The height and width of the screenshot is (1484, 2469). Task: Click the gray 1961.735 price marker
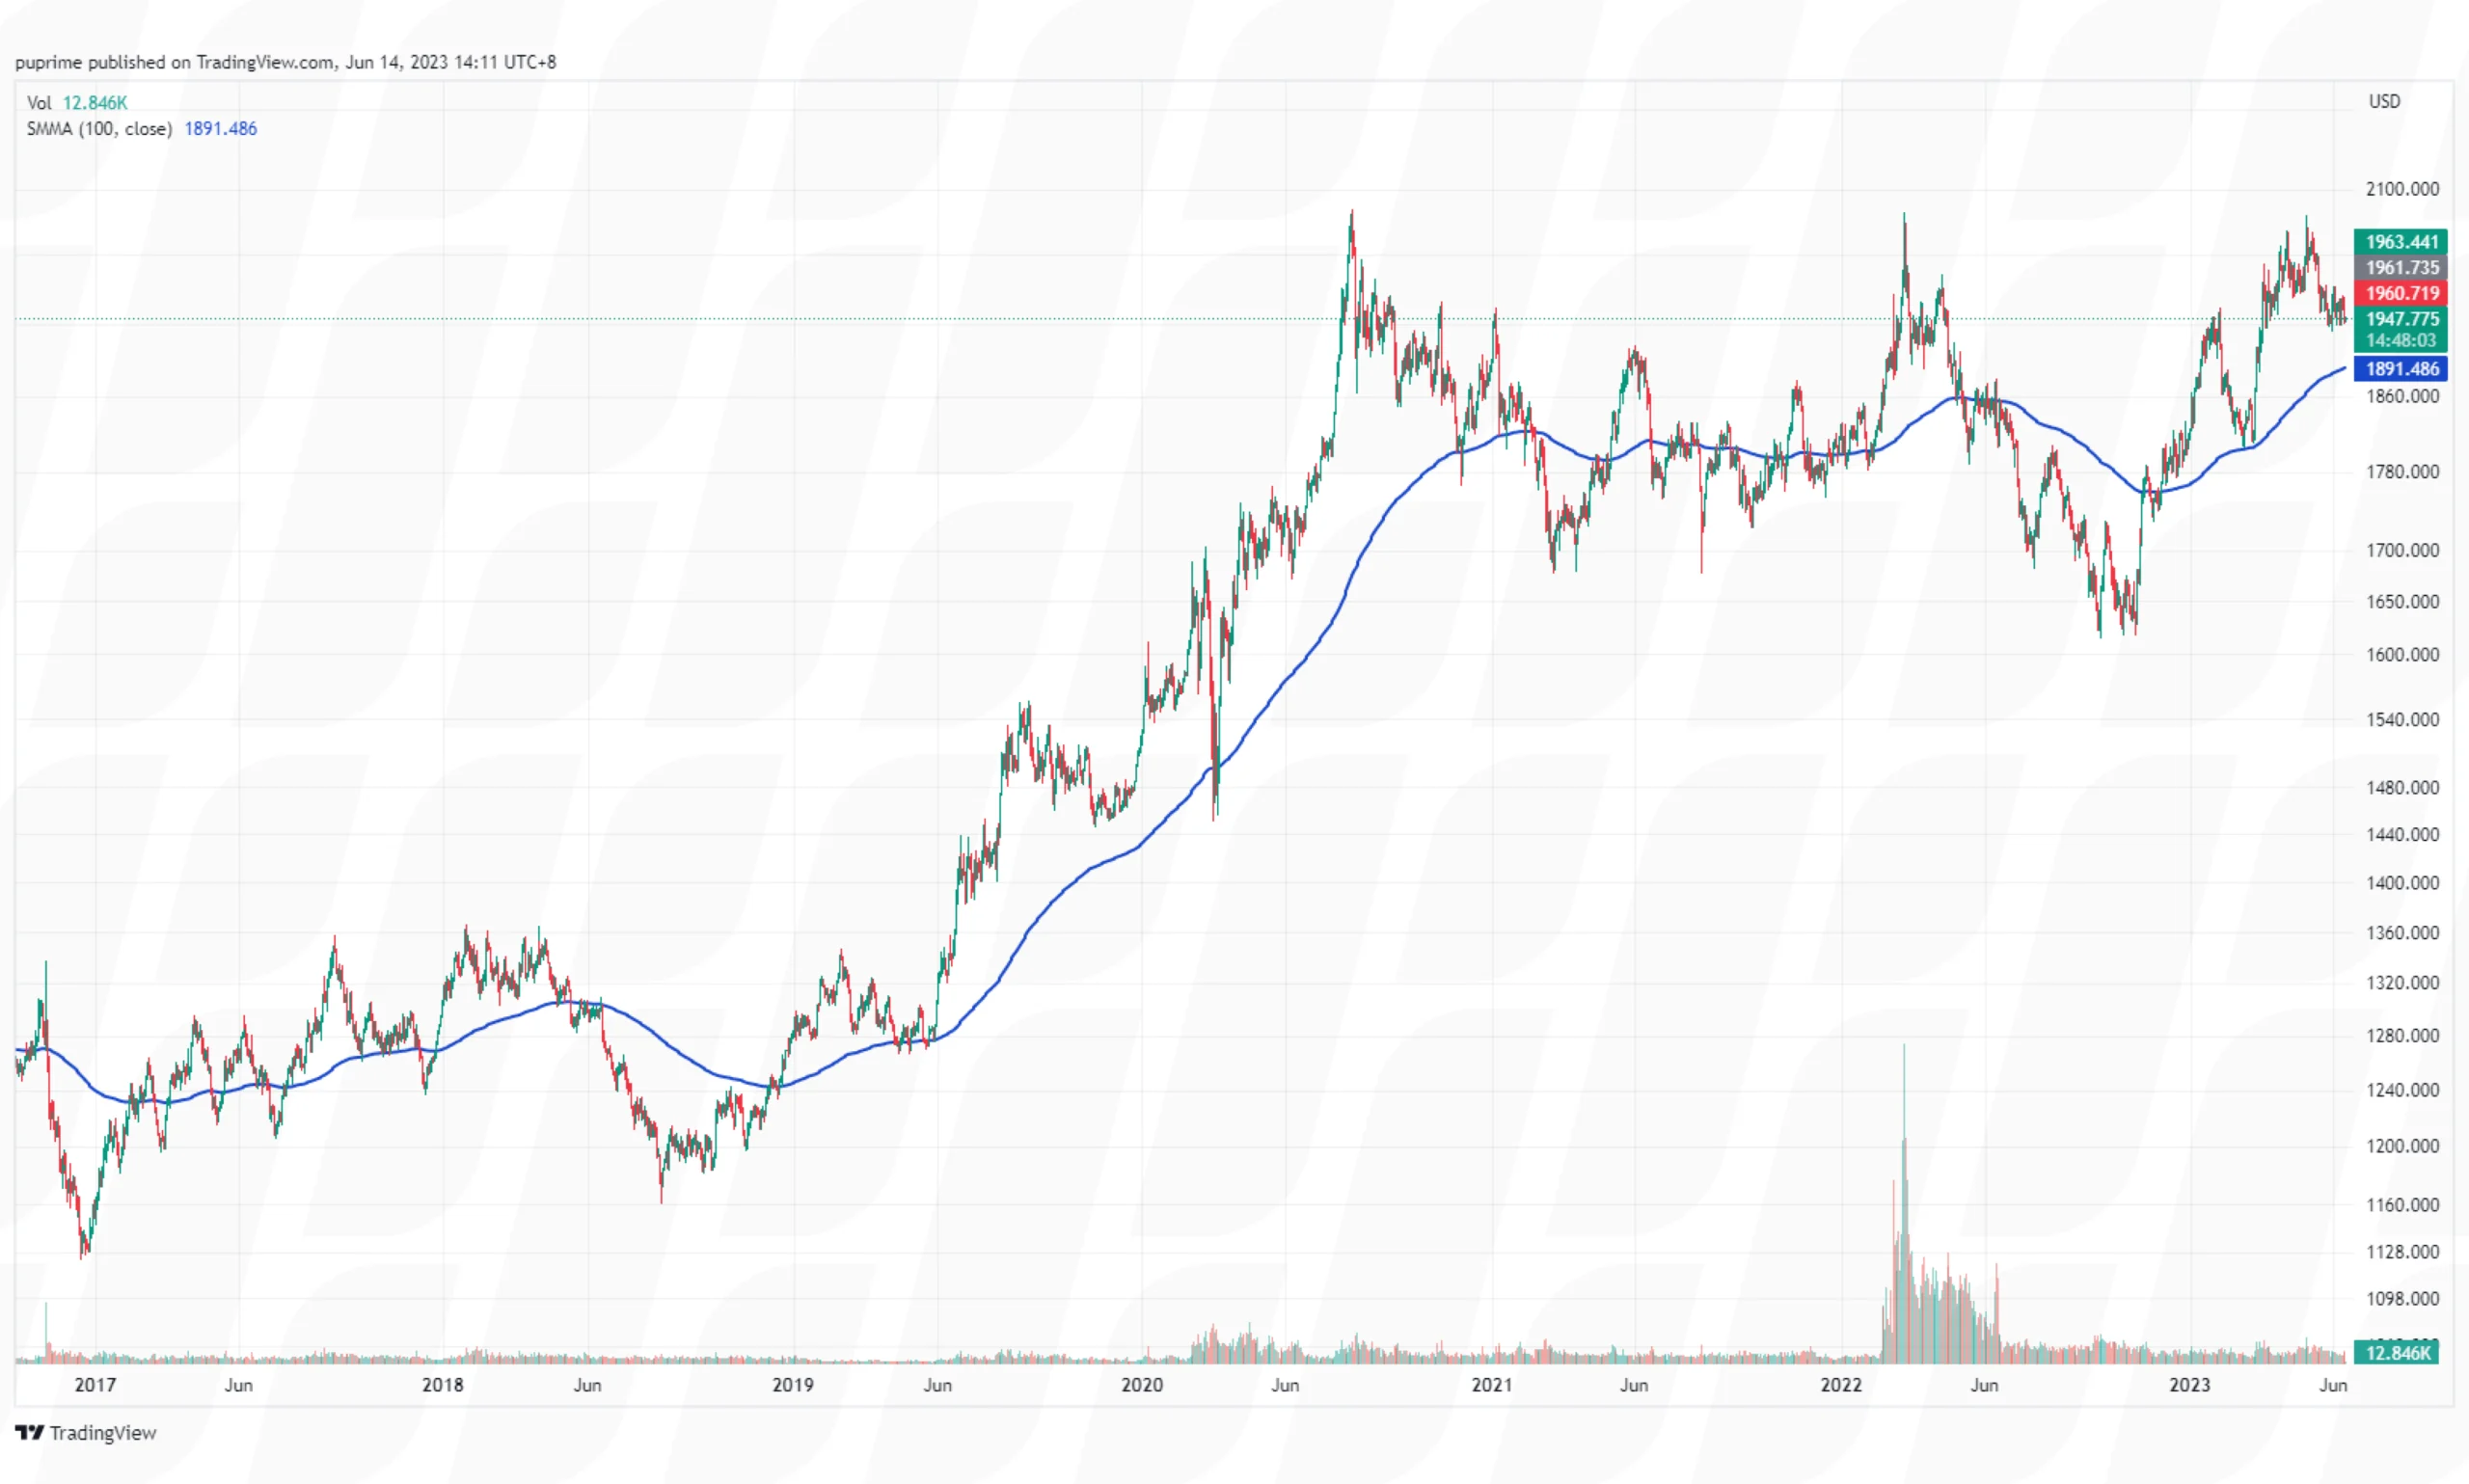(x=2401, y=267)
